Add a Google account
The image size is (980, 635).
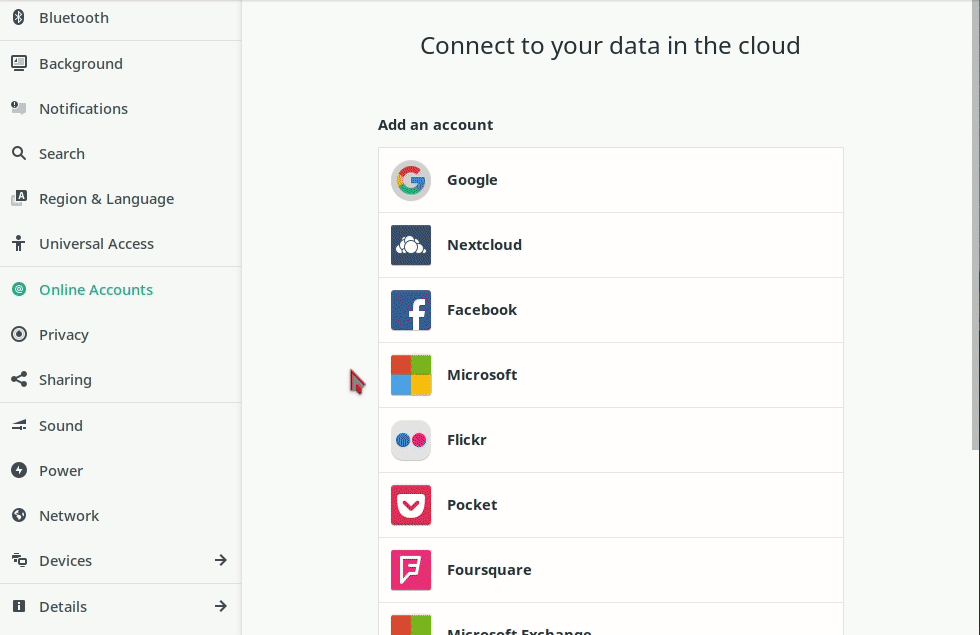click(610, 180)
